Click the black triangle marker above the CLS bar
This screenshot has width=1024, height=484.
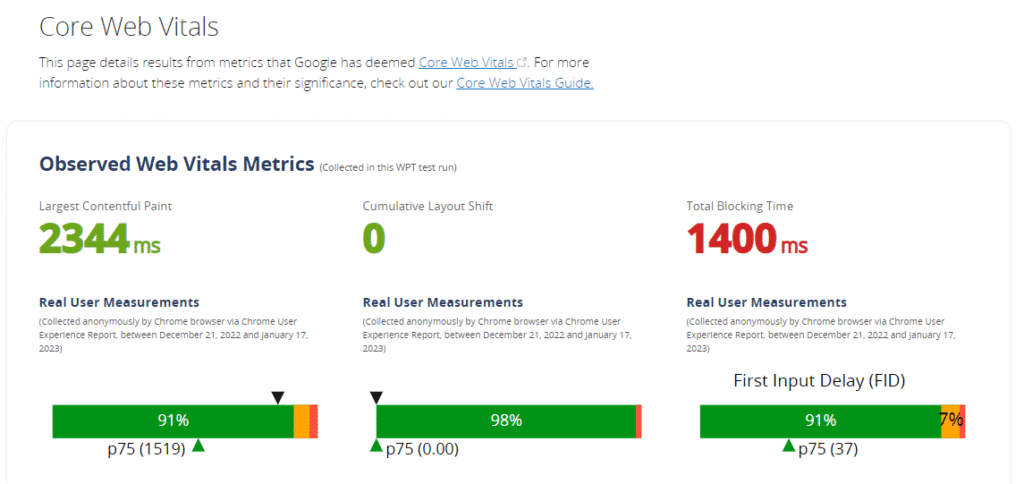[376, 398]
